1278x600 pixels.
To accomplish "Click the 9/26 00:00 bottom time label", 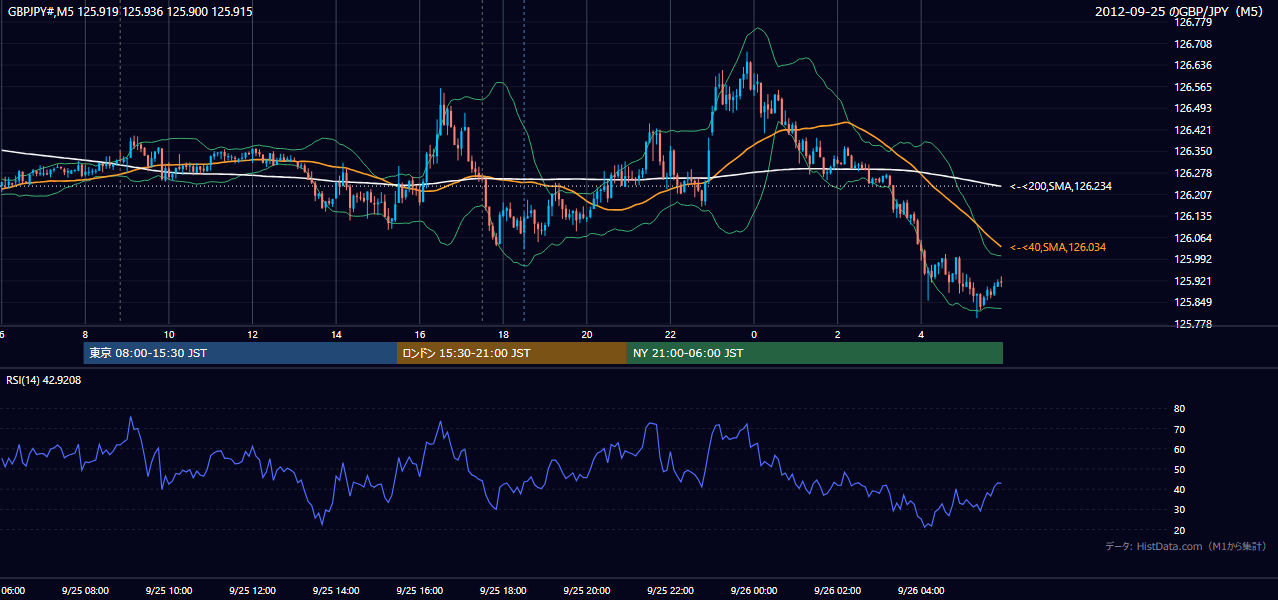I will click(754, 590).
